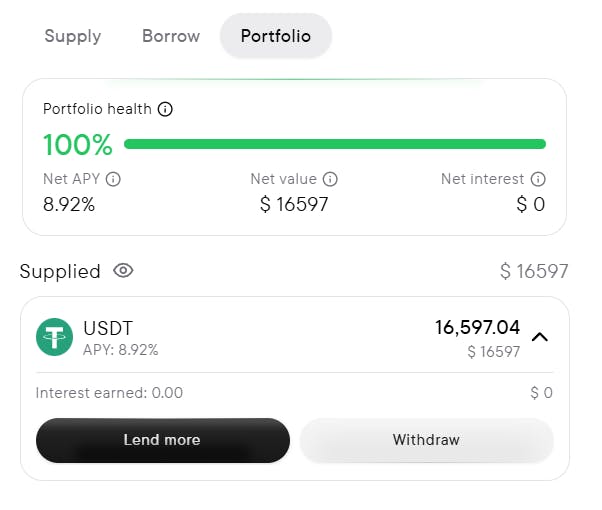
Task: Switch to the Borrow tab
Action: [171, 36]
